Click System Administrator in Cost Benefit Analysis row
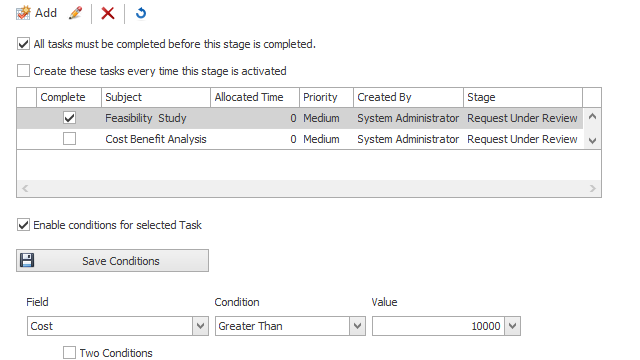Screen dimensions: 640x360 click(x=408, y=139)
